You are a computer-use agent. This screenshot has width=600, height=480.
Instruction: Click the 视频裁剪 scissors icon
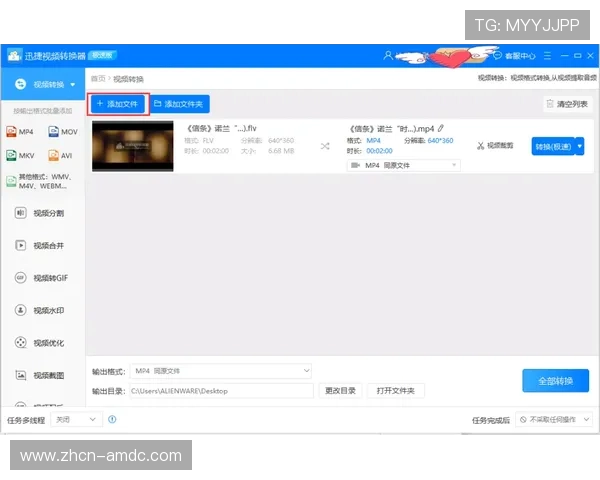pyautogui.click(x=481, y=146)
